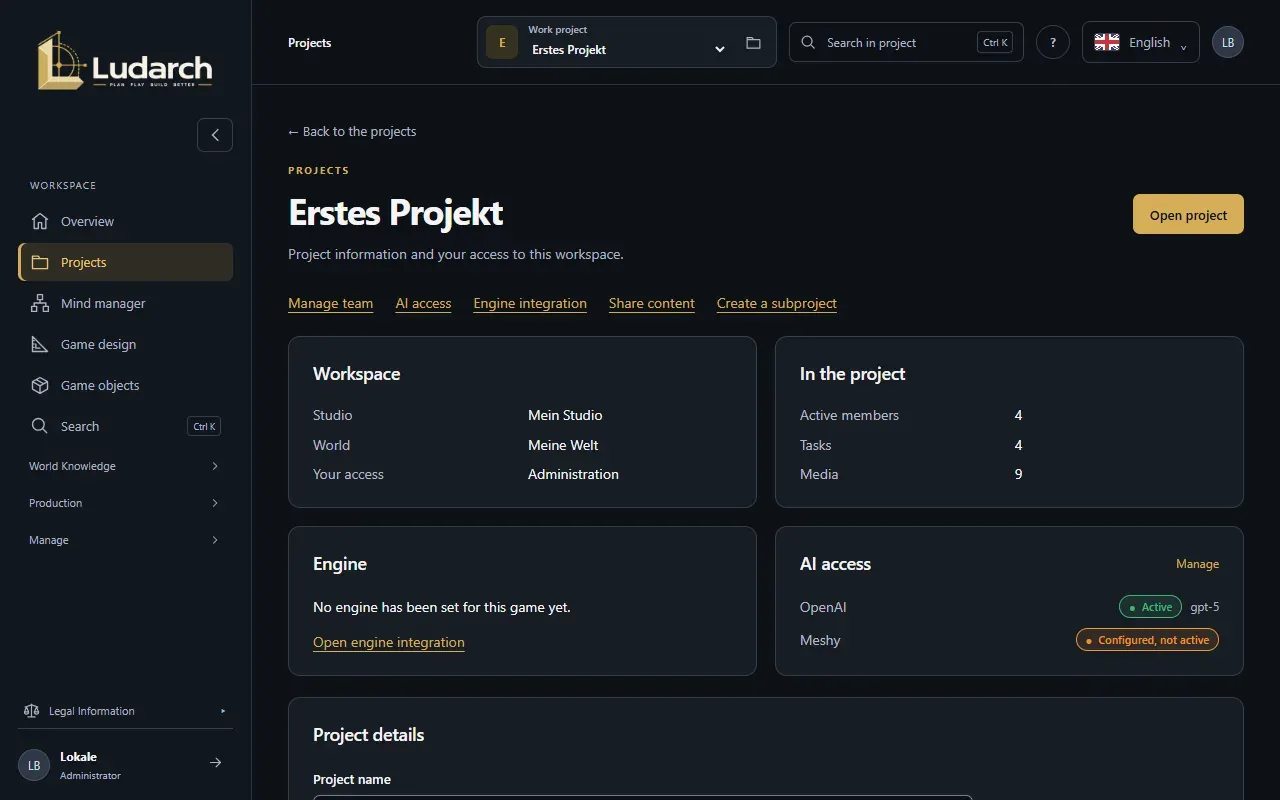Click the Ludarch logo
Image resolution: width=1280 pixels, height=800 pixels.
[x=125, y=61]
